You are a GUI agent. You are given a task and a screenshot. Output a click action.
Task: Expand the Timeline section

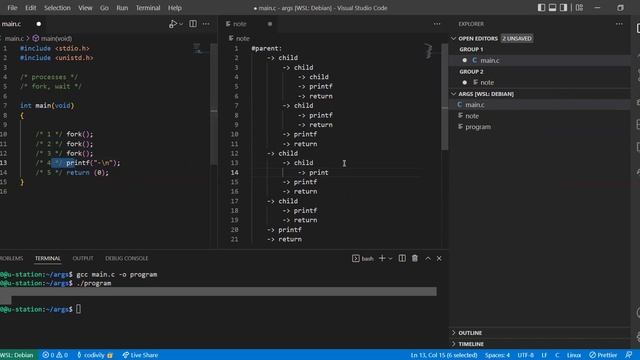pyautogui.click(x=471, y=344)
